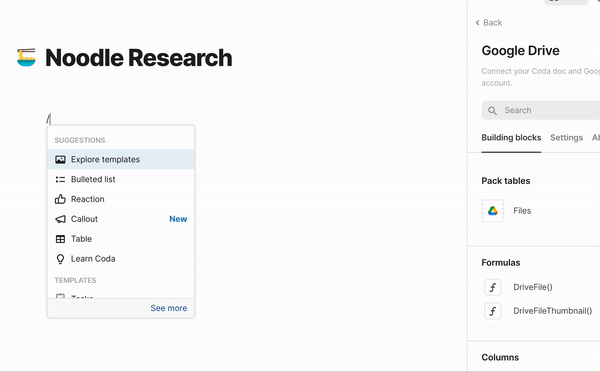
Task: Select the Table grid icon
Action: click(60, 239)
